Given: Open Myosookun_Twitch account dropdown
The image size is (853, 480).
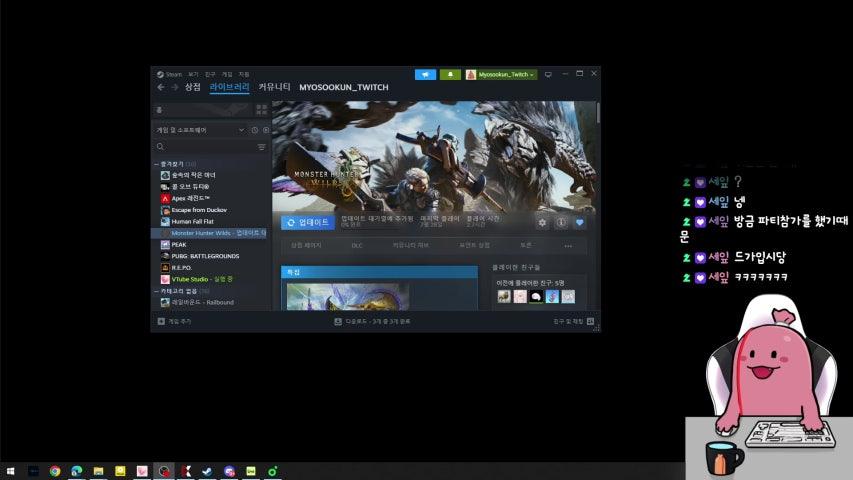Looking at the screenshot, I should [x=501, y=74].
